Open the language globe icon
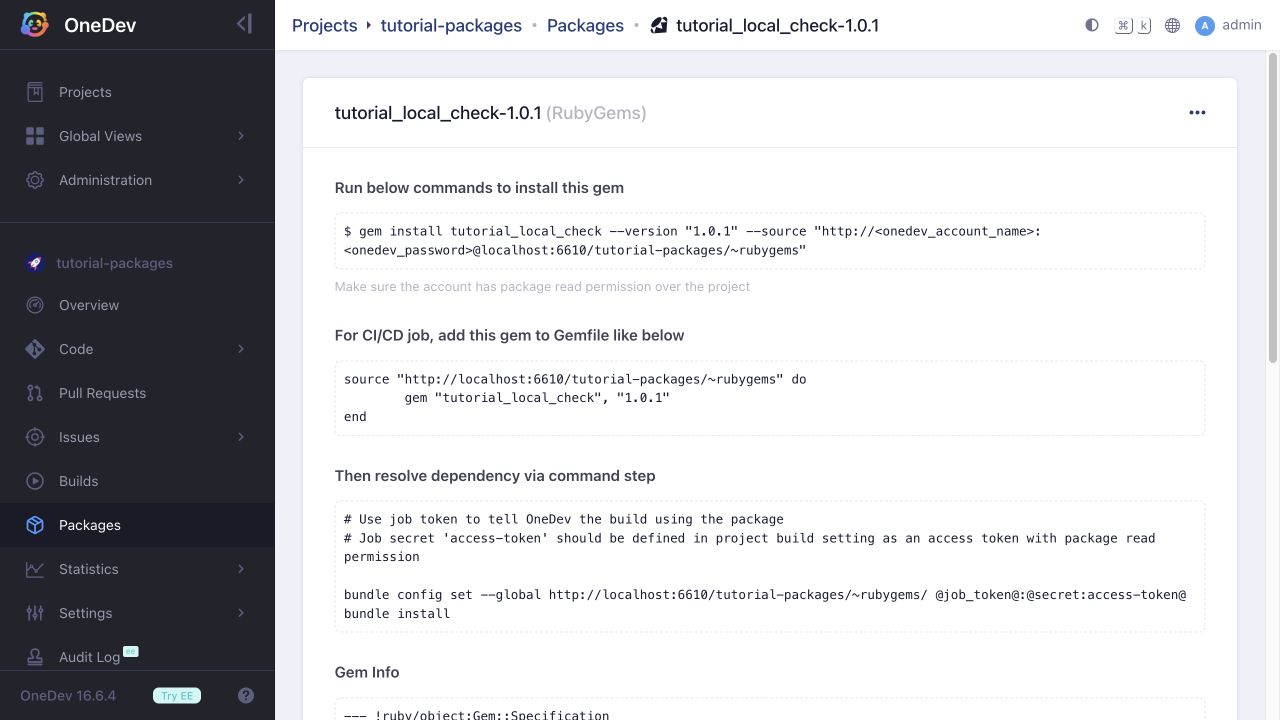Image resolution: width=1280 pixels, height=720 pixels. [1173, 25]
